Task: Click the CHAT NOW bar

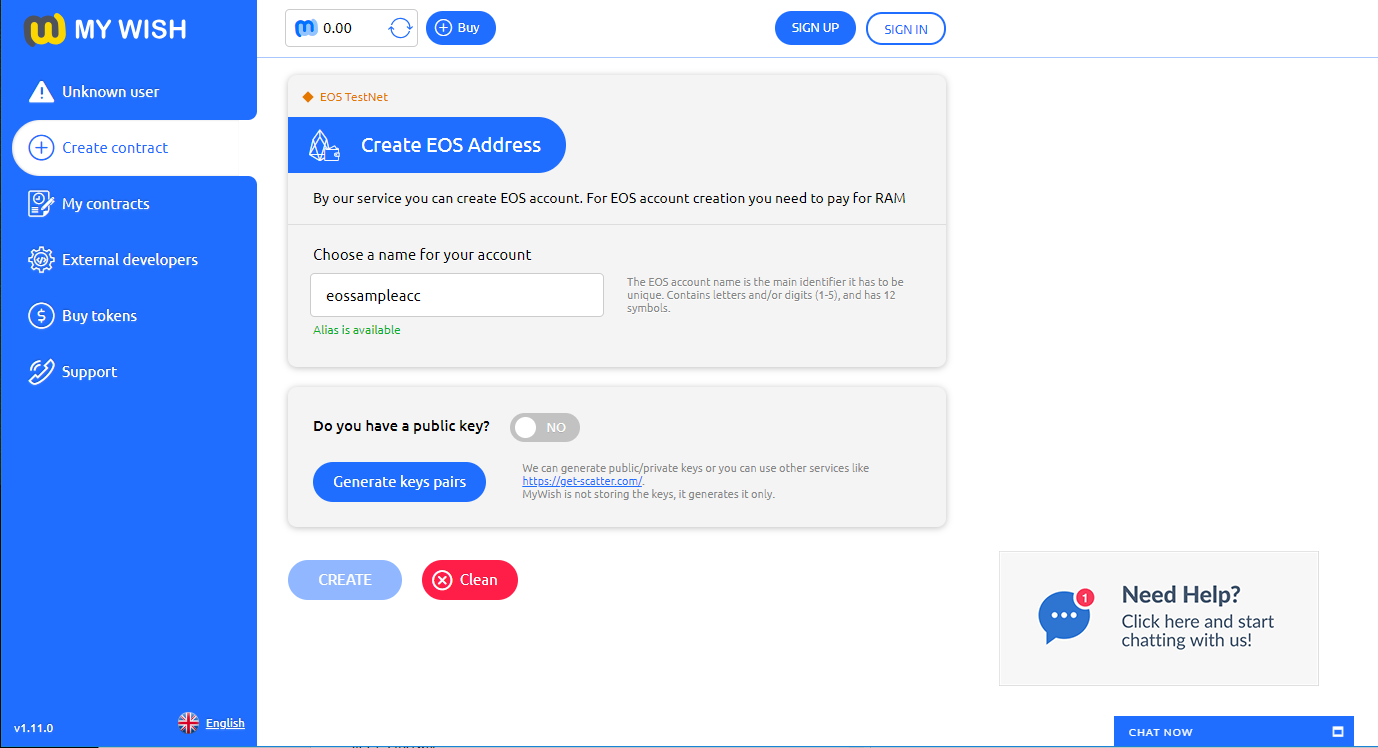Action: 1234,732
